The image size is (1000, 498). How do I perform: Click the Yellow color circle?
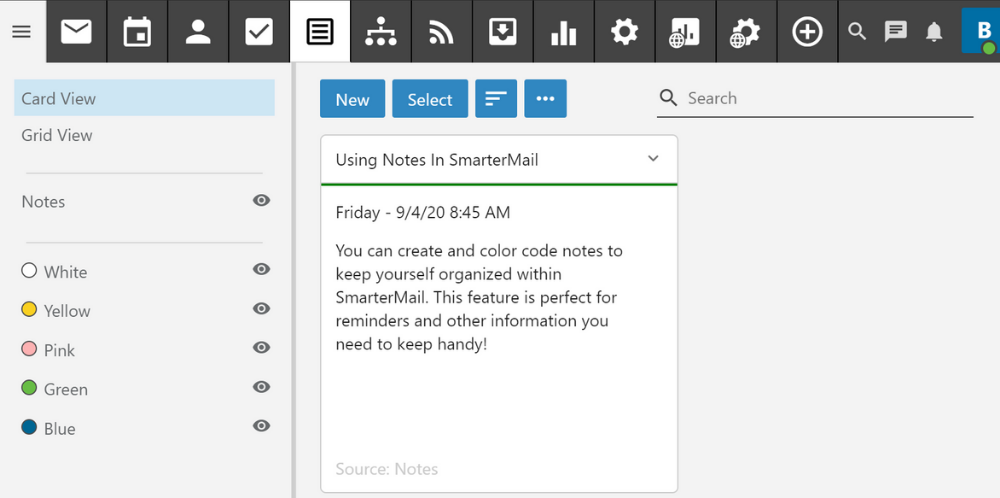29,309
